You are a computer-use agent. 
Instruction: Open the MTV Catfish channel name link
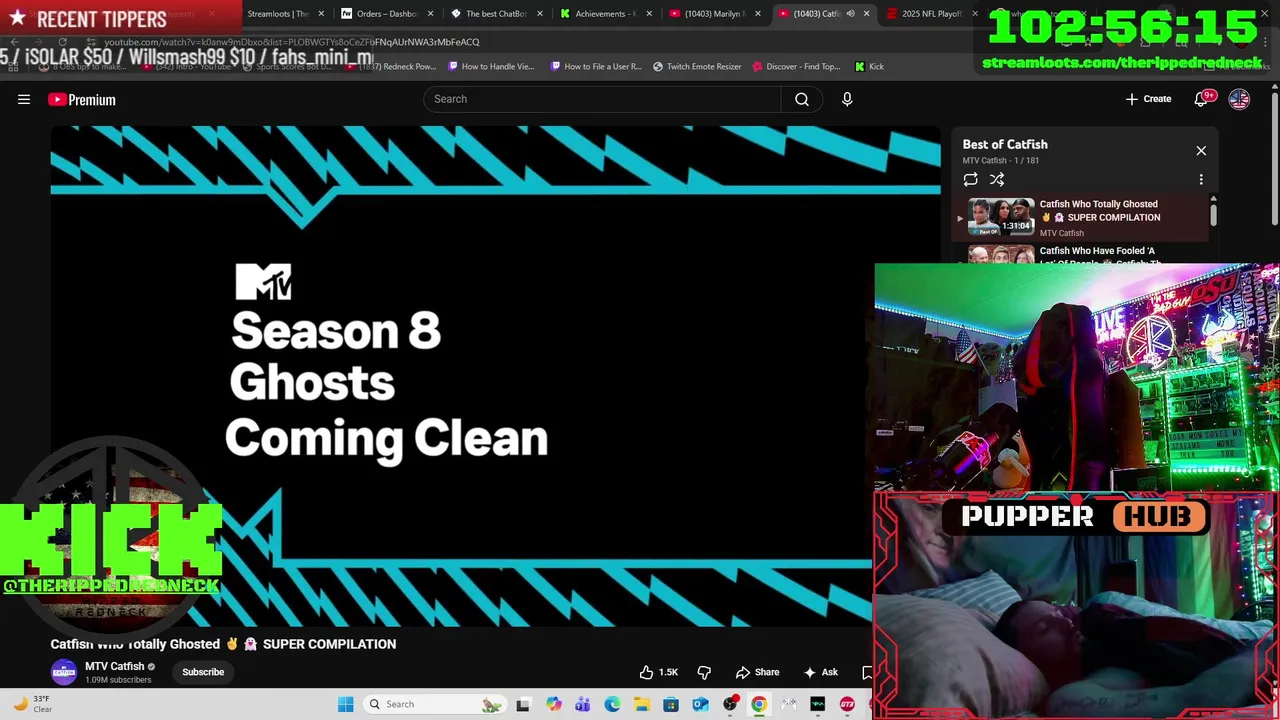point(115,666)
